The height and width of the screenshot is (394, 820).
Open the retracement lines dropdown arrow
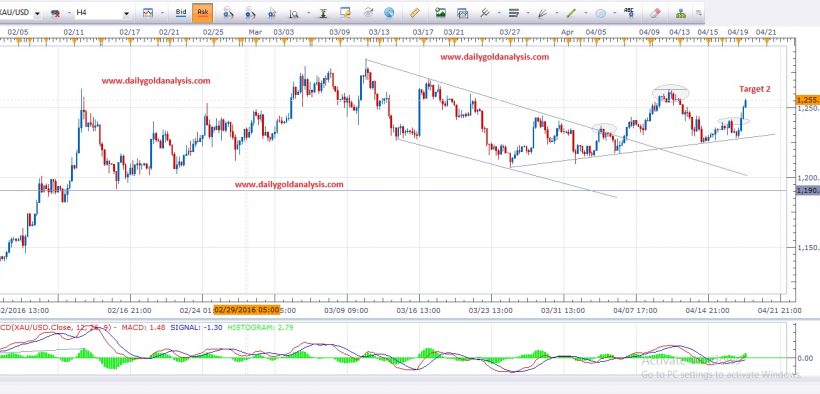(528, 13)
